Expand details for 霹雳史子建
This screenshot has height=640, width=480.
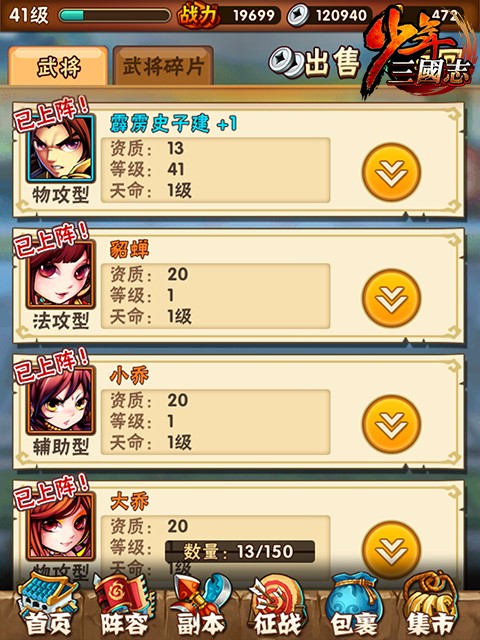[391, 172]
